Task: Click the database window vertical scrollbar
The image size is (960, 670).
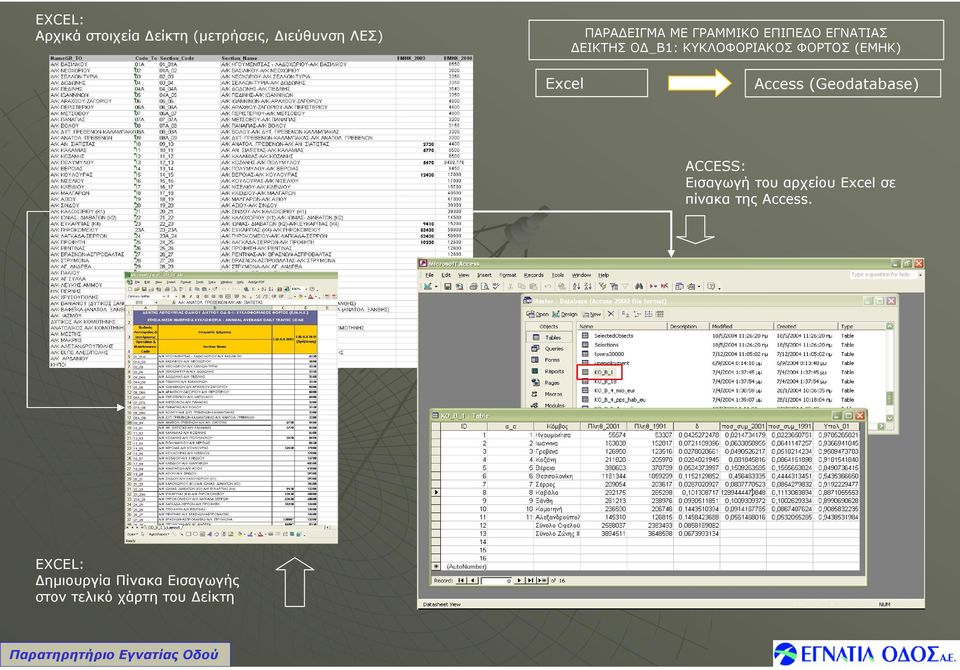Action: click(x=890, y=374)
